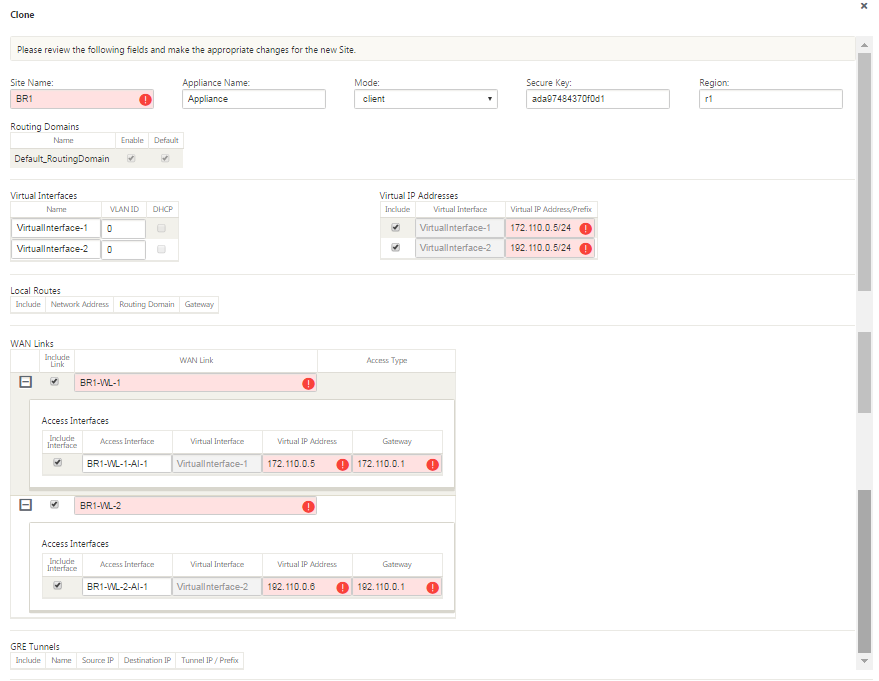This screenshot has height=681, width=879.
Task: Click error icon in BR1-WL-1 field
Action: [308, 383]
